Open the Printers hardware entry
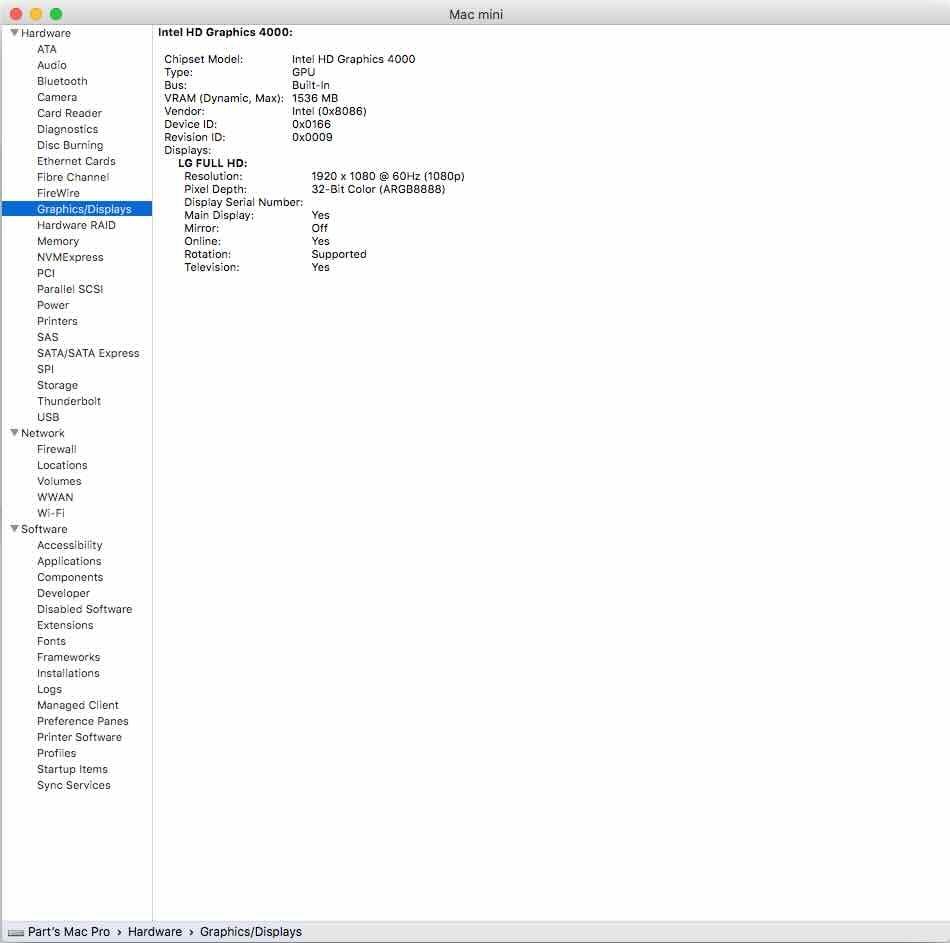 (x=57, y=321)
